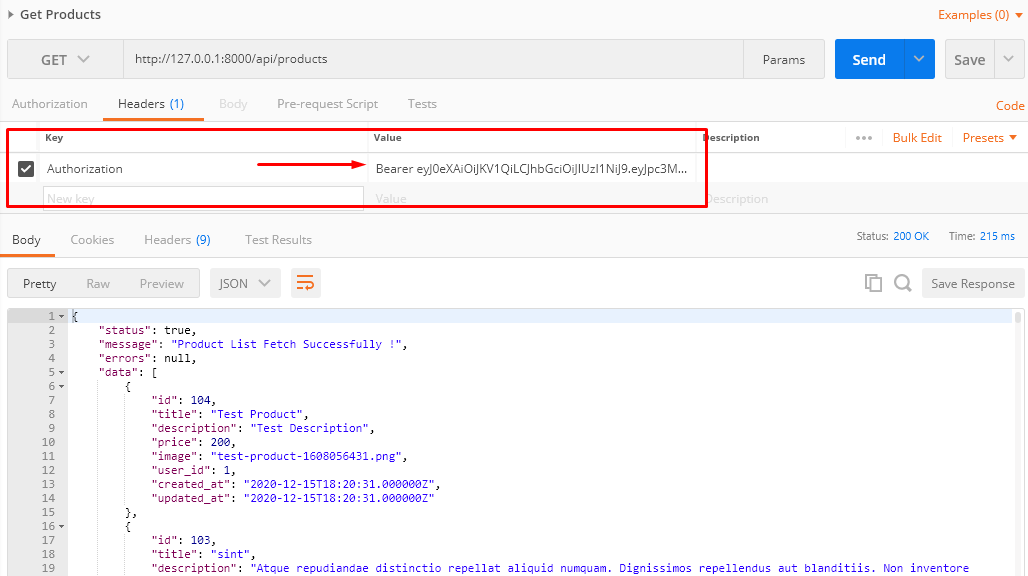Click the Authorization key cell
Image resolution: width=1028 pixels, height=576 pixels.
pos(203,168)
